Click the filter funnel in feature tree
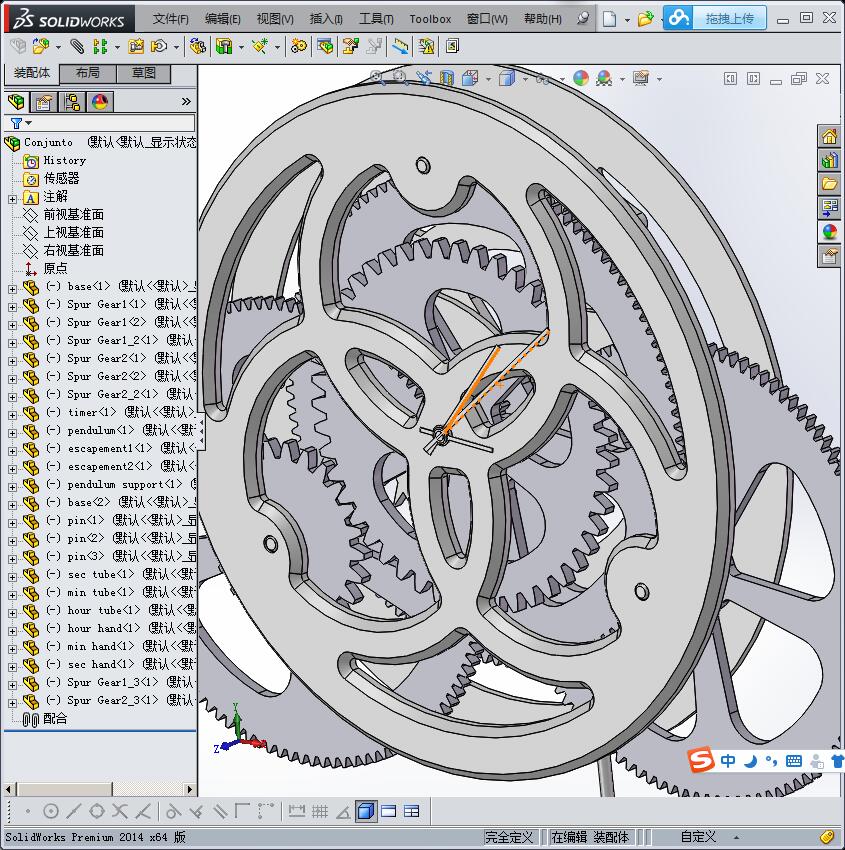Screen dimensions: 845x850 pyautogui.click(x=16, y=123)
